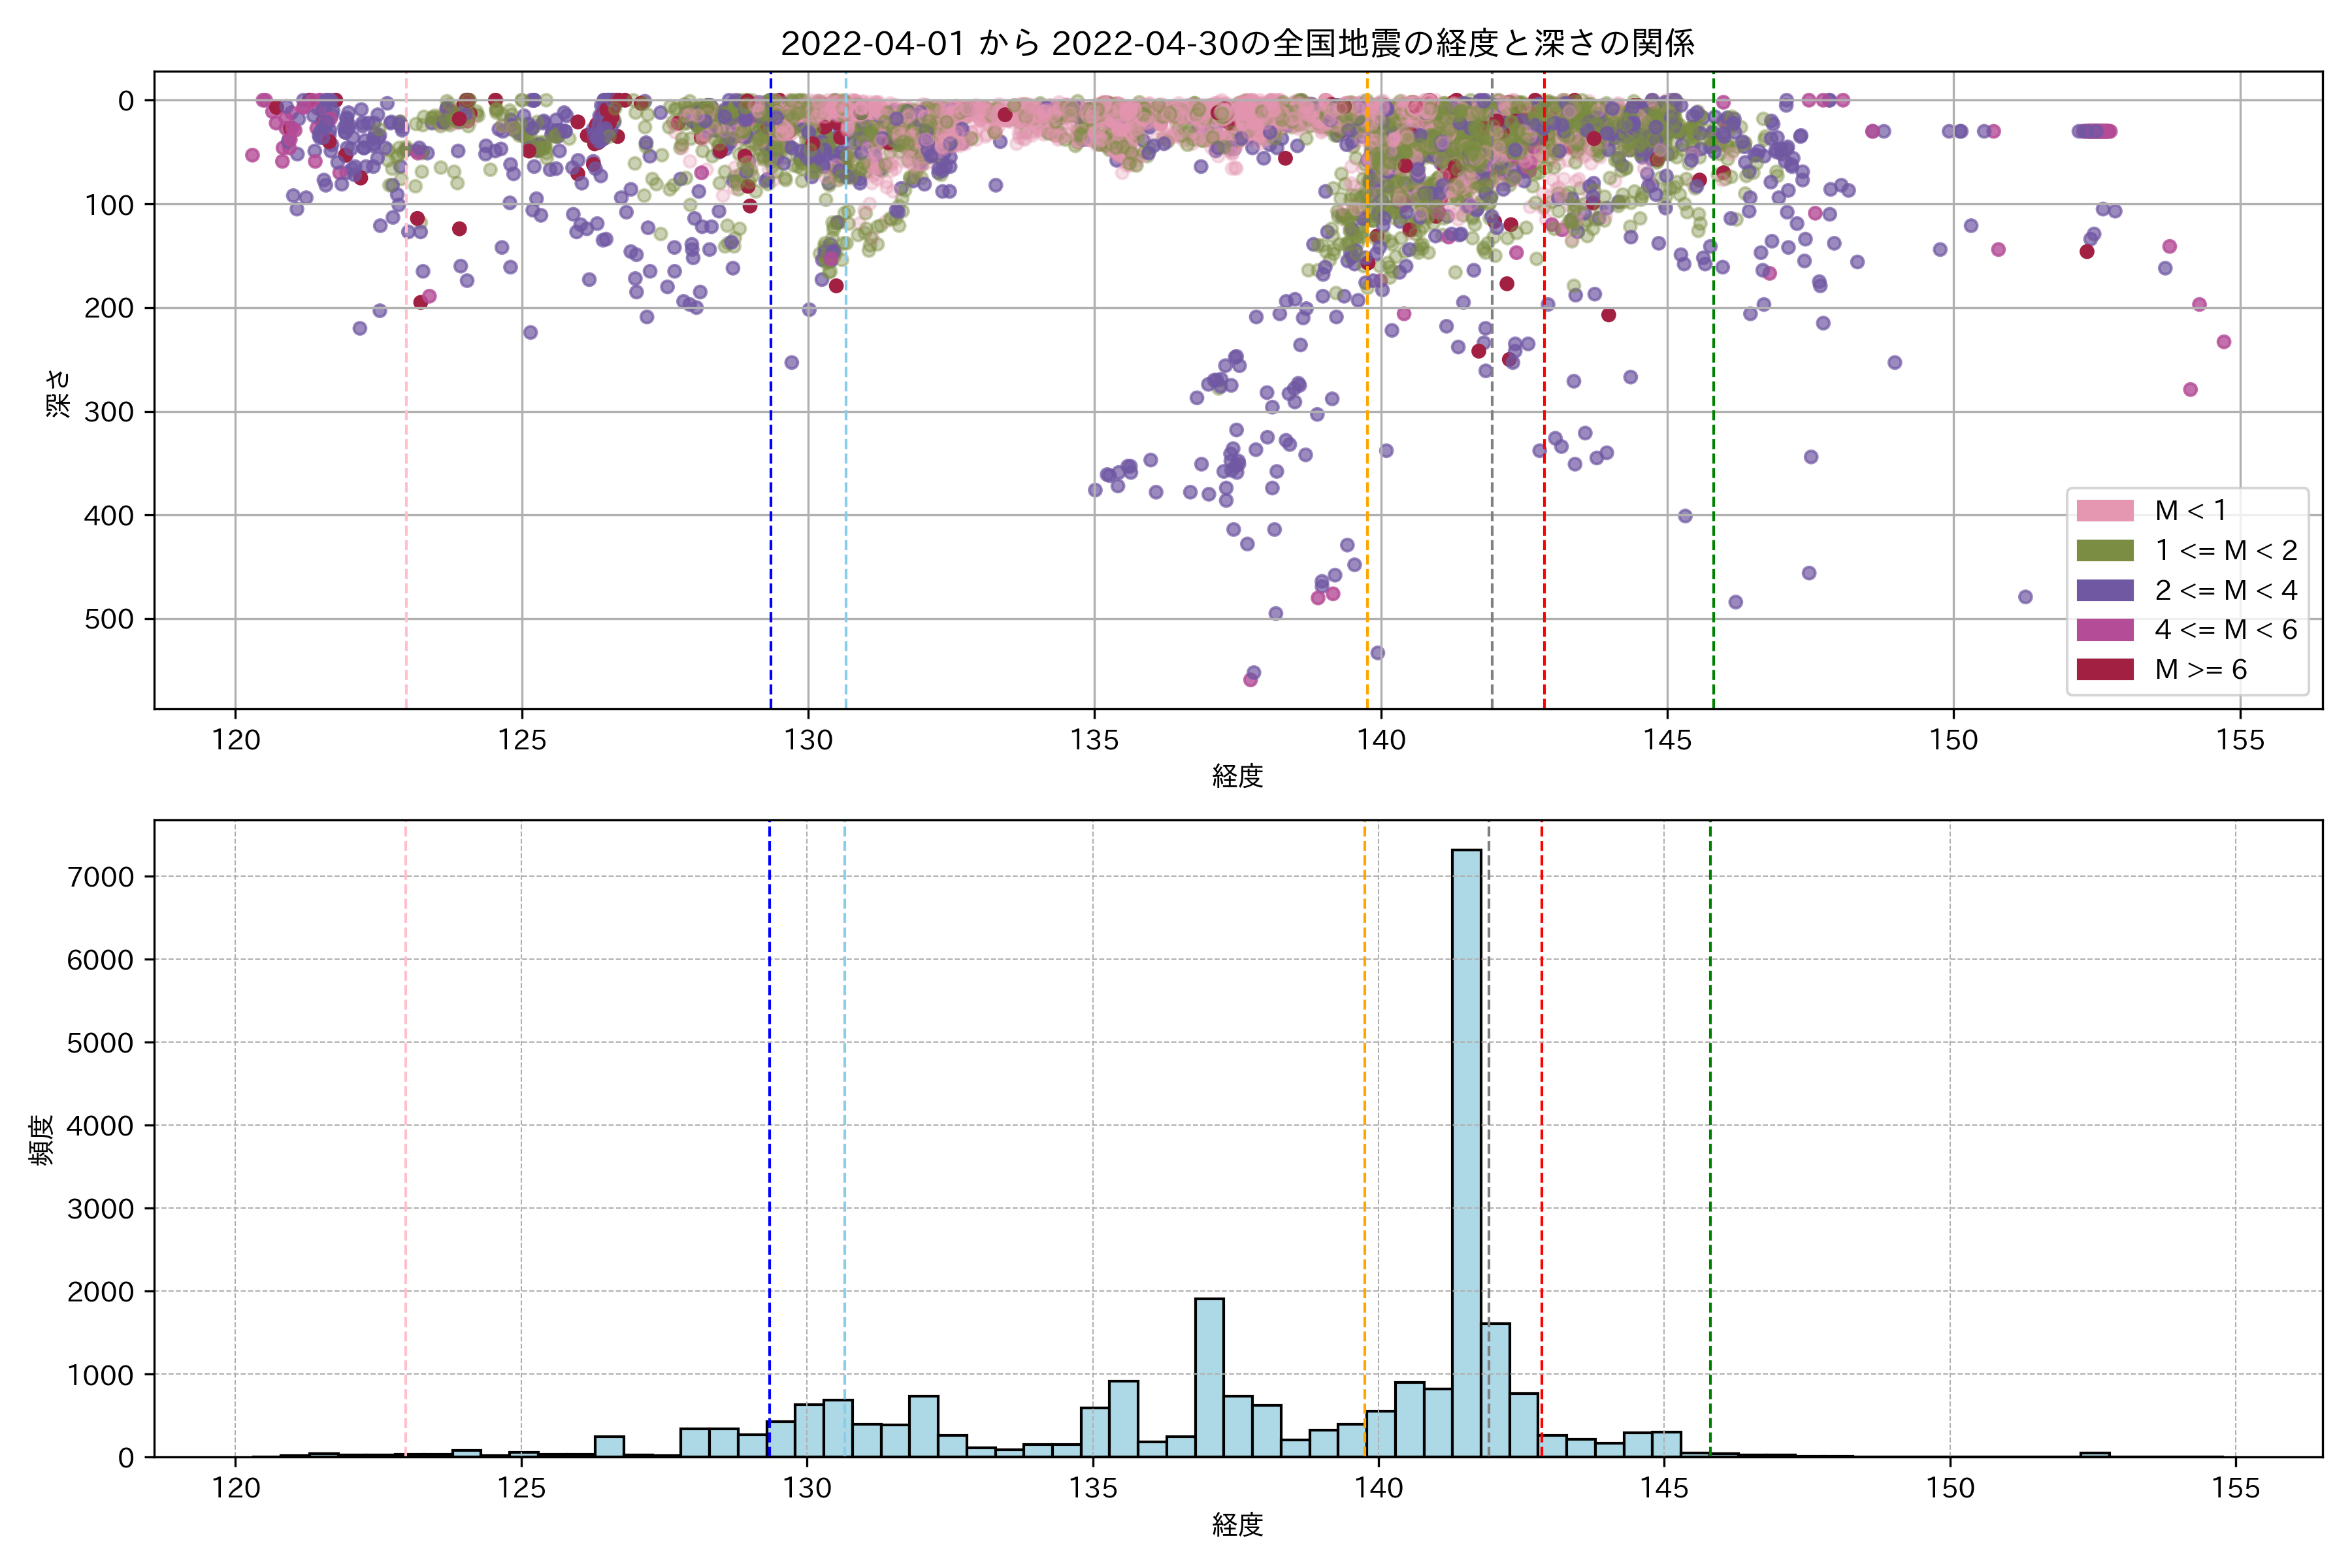Click the pink dashed vertical line in the scatter plot
The height and width of the screenshot is (1568, 2352).
[406, 400]
